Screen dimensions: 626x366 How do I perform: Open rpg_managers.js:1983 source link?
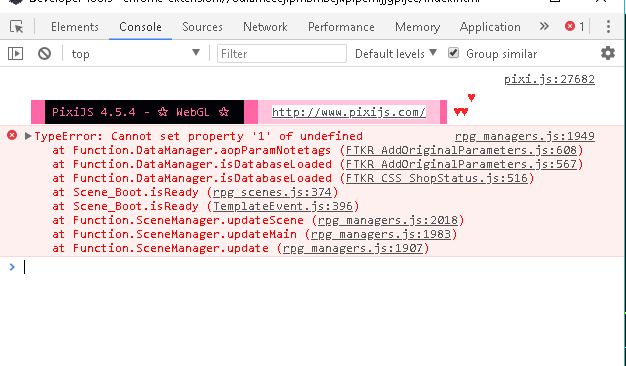(x=380, y=234)
